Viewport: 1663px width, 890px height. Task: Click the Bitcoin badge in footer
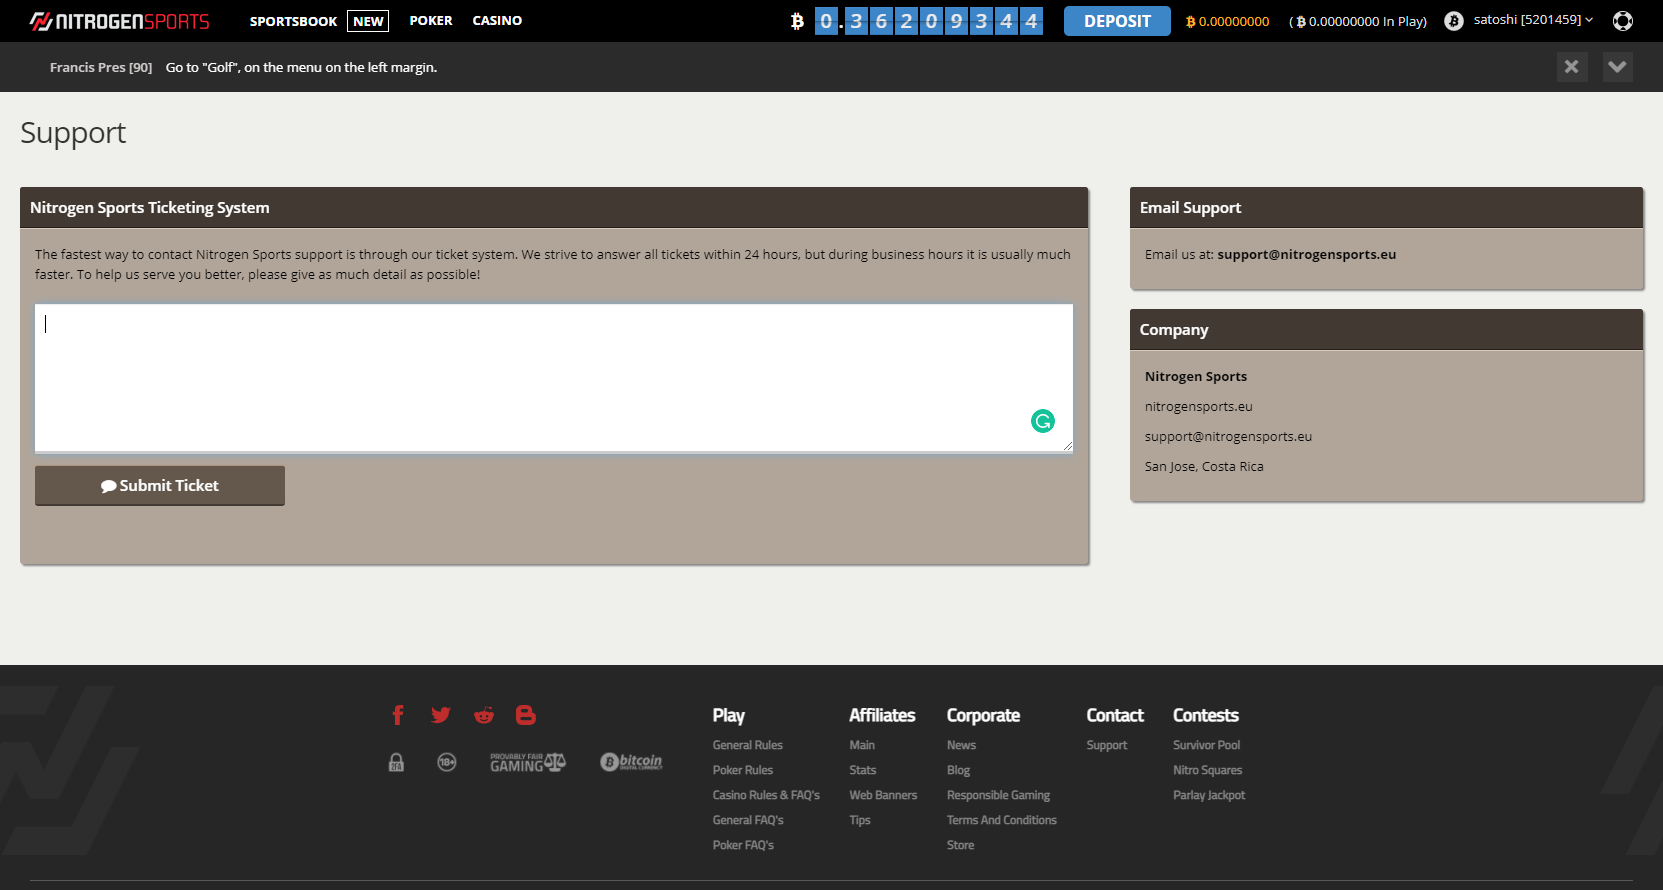tap(631, 762)
